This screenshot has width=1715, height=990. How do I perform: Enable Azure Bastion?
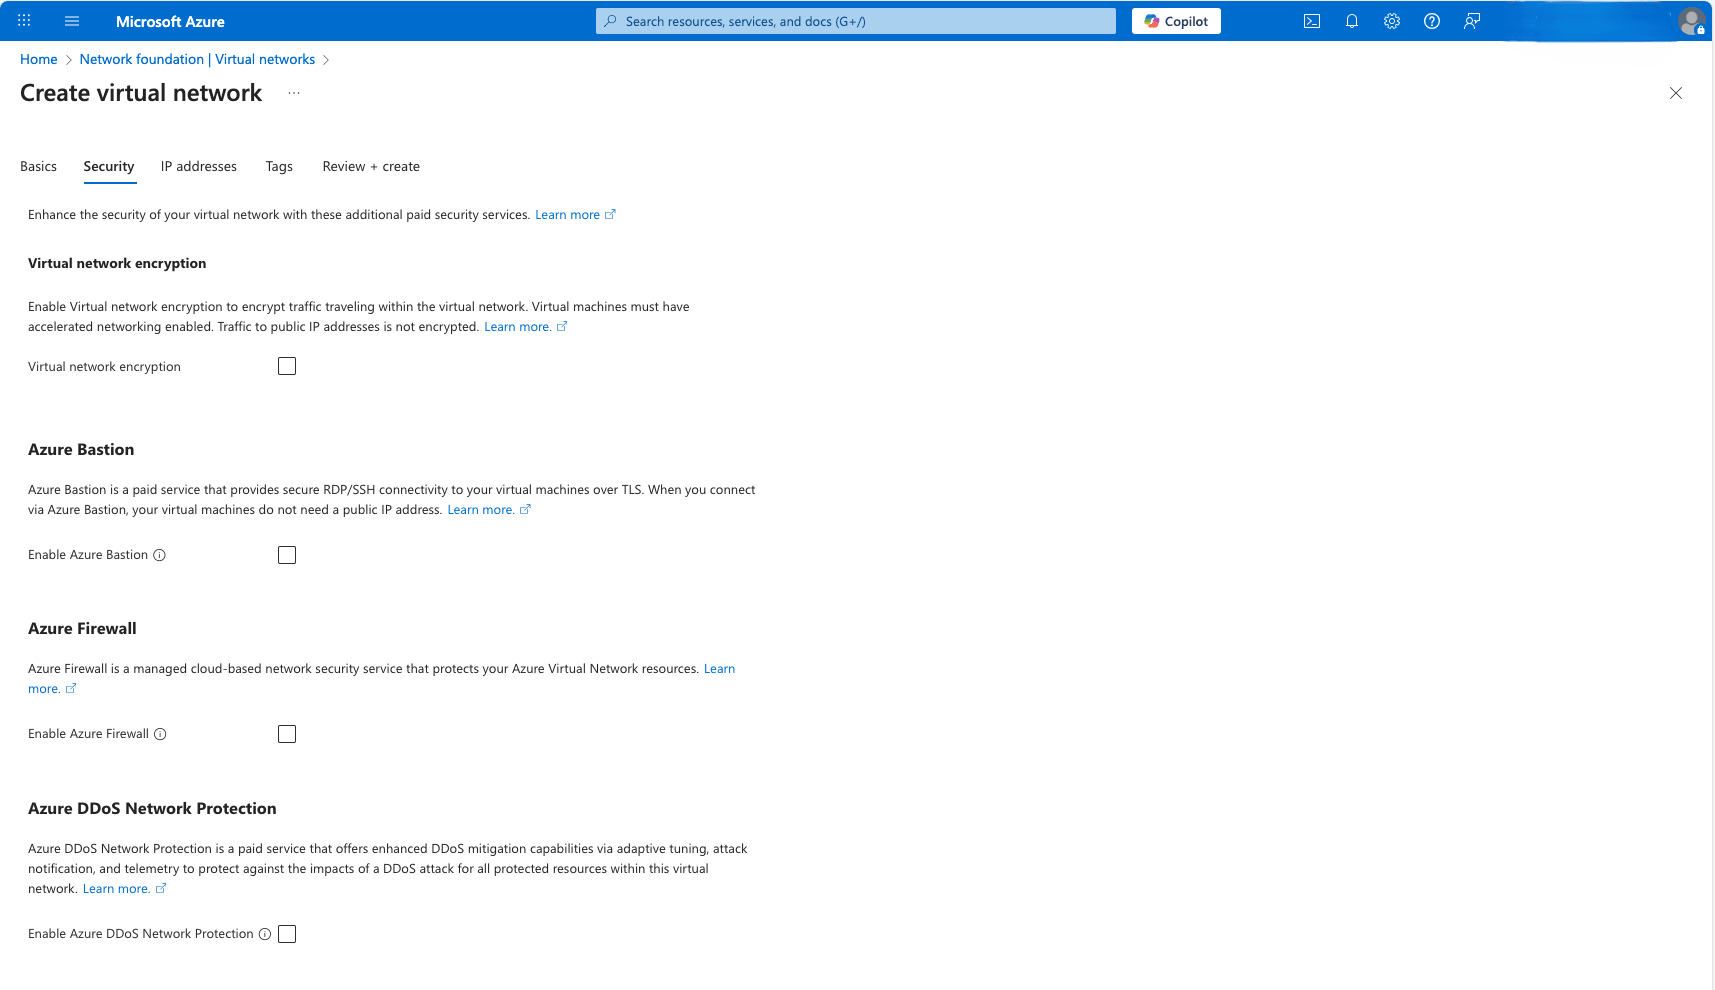click(287, 554)
